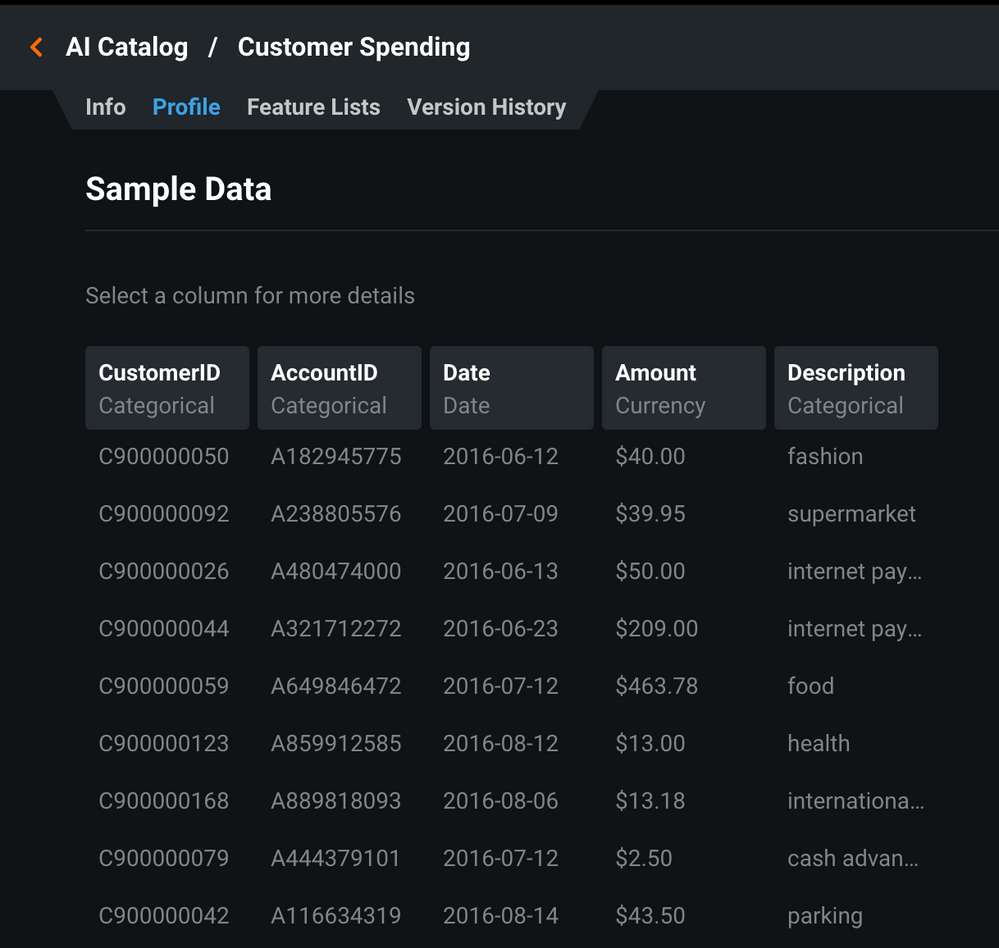Image resolution: width=999 pixels, height=948 pixels.
Task: Go to AI Catalog breadcrumb
Action: tap(127, 47)
